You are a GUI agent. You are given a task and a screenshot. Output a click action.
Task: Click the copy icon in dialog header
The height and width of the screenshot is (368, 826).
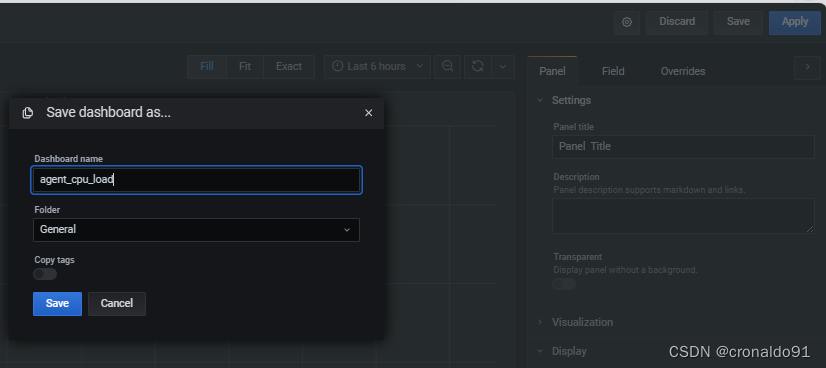(28, 113)
